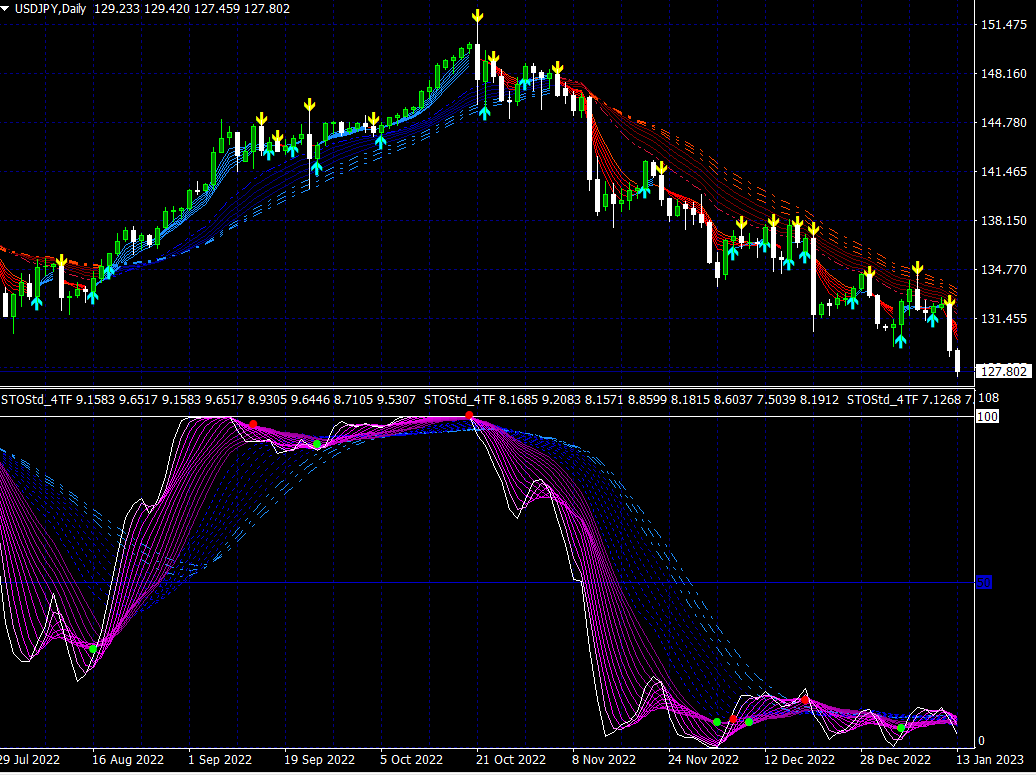Click the blue level 50 label
1036x776 pixels.
click(x=984, y=582)
